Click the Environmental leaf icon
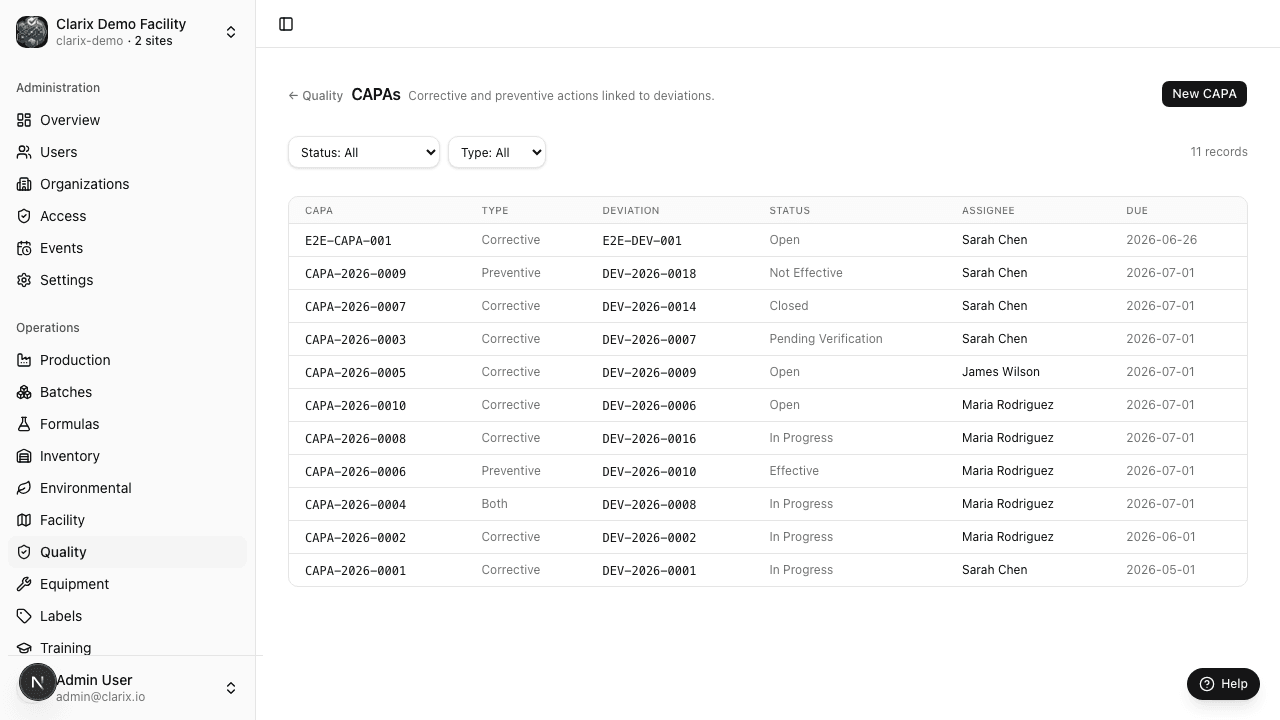1280x720 pixels. [24, 488]
